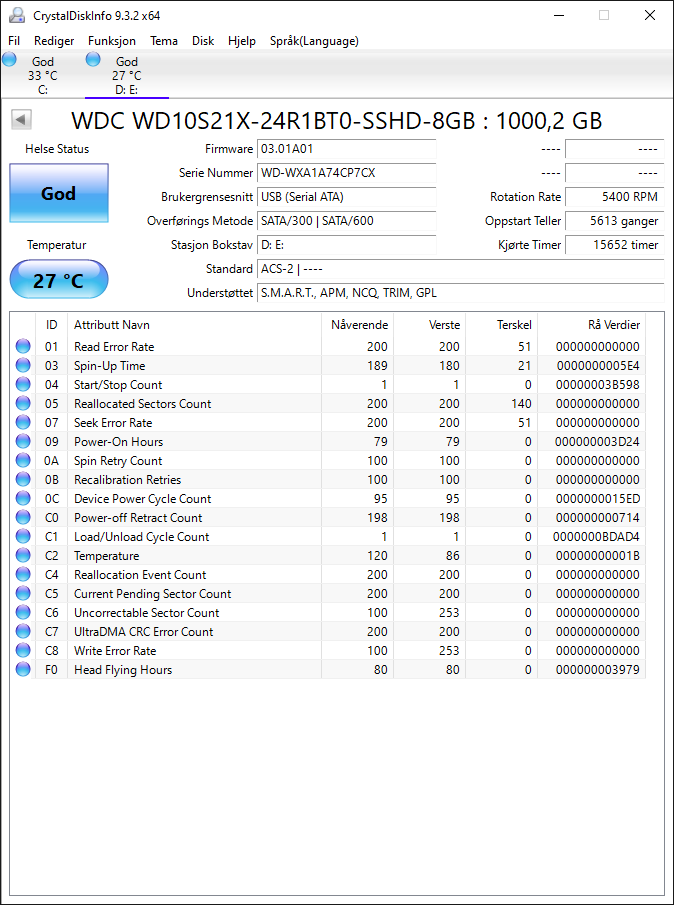Viewport: 674px width, 905px height.
Task: Click raw value 0000000005E4
Action: tap(598, 365)
